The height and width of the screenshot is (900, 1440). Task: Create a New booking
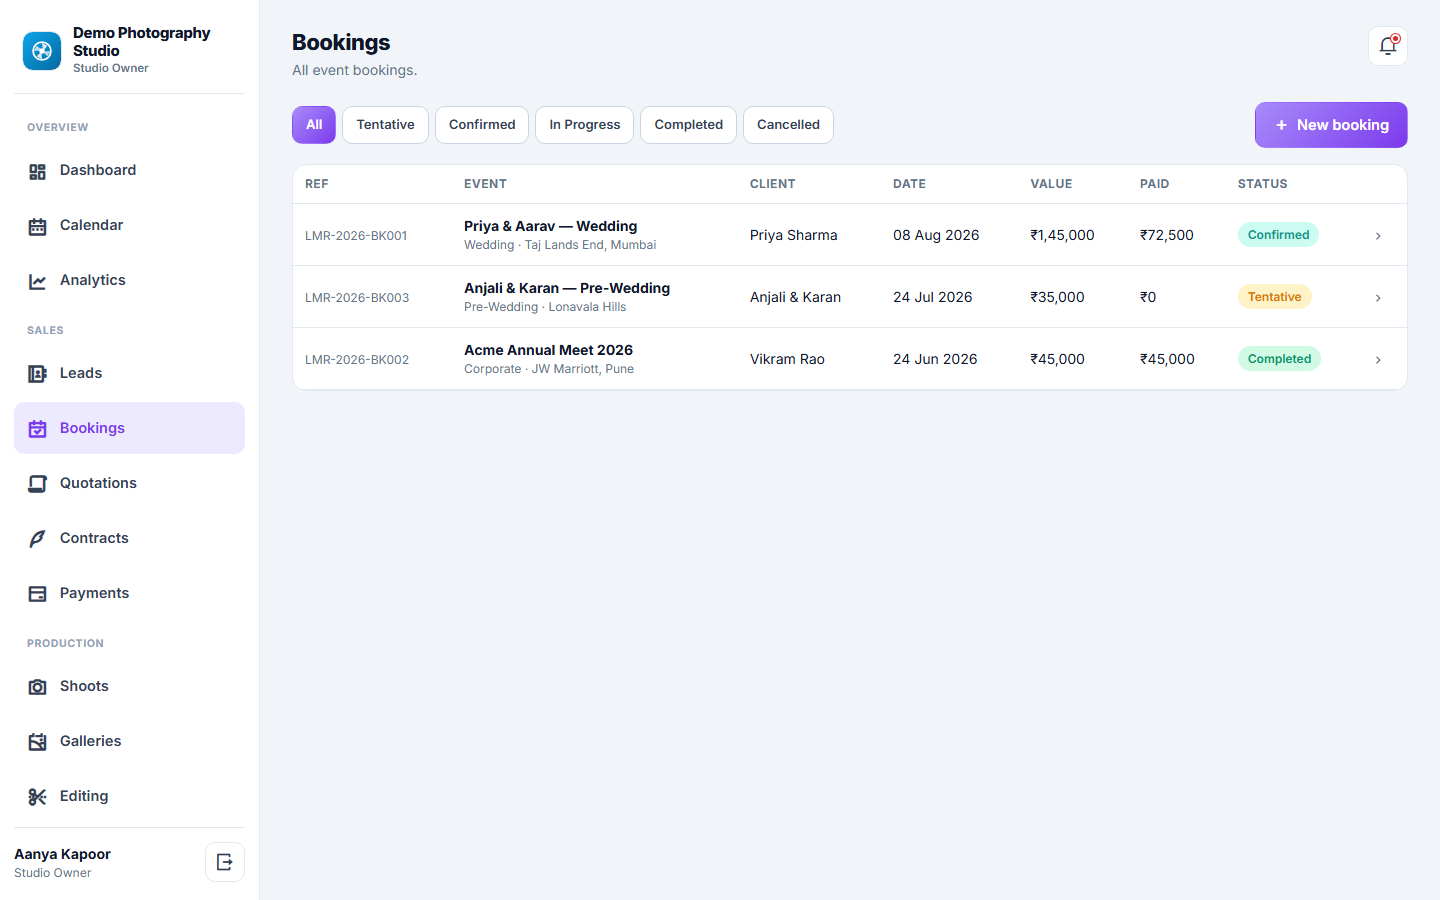1331,125
